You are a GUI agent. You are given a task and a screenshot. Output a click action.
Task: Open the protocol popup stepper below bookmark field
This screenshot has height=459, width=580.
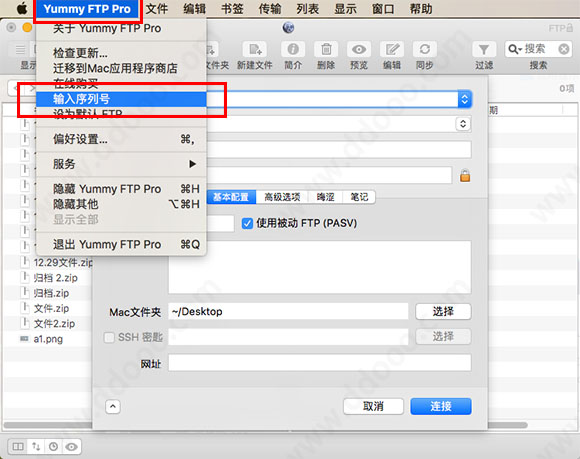463,124
